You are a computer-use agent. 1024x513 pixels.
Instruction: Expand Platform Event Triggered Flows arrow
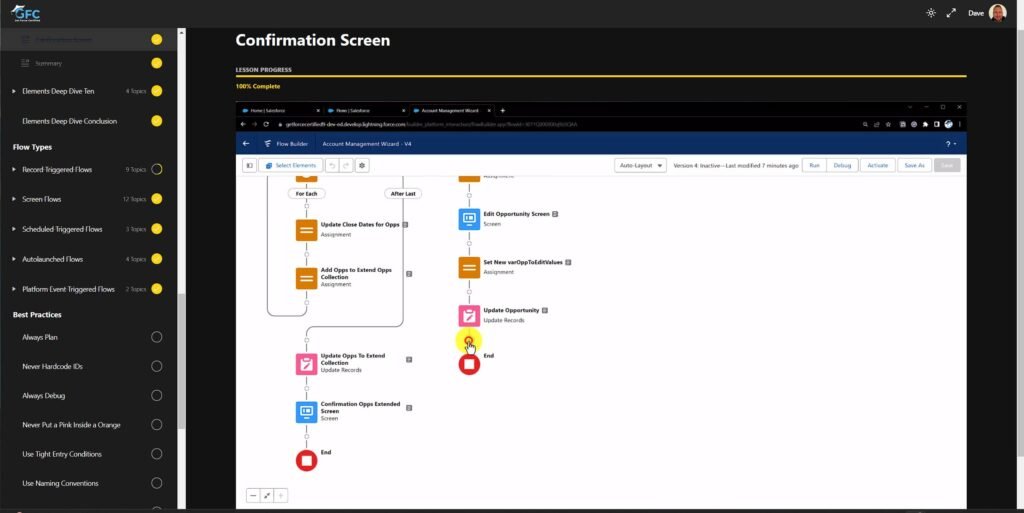tap(14, 289)
